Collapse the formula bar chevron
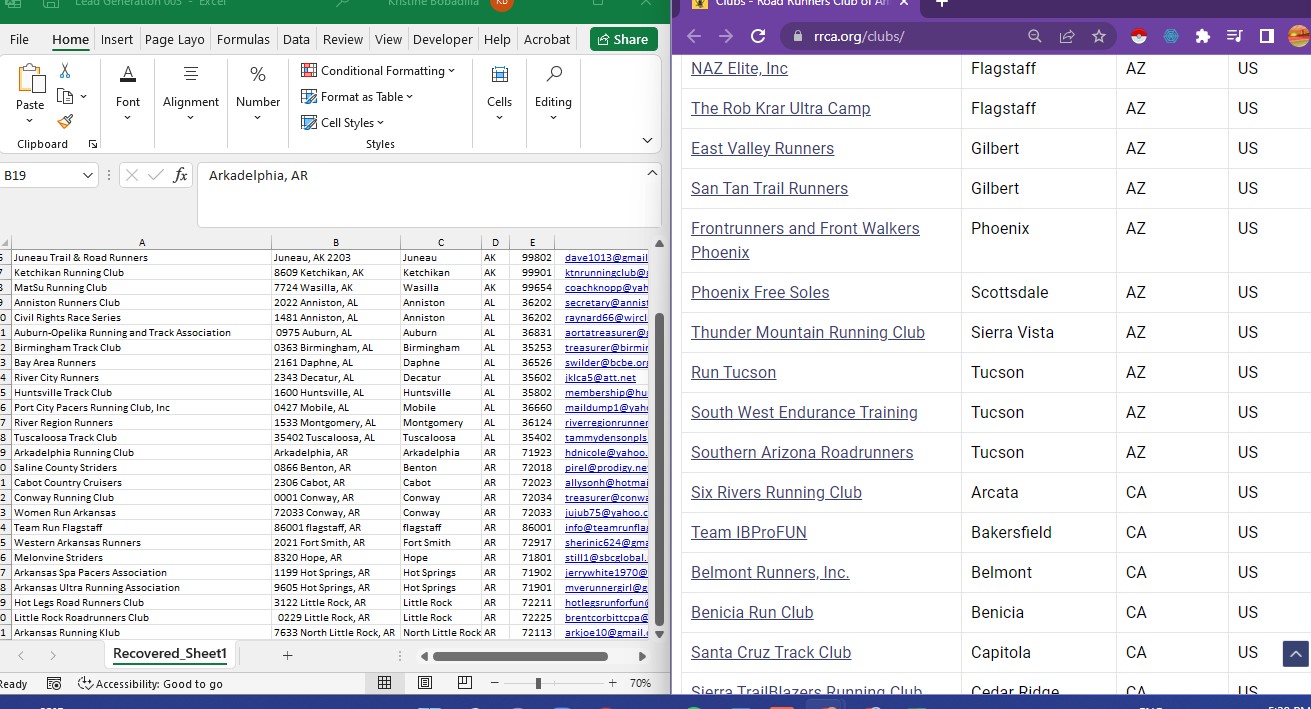Image resolution: width=1311 pixels, height=709 pixels. [x=653, y=174]
